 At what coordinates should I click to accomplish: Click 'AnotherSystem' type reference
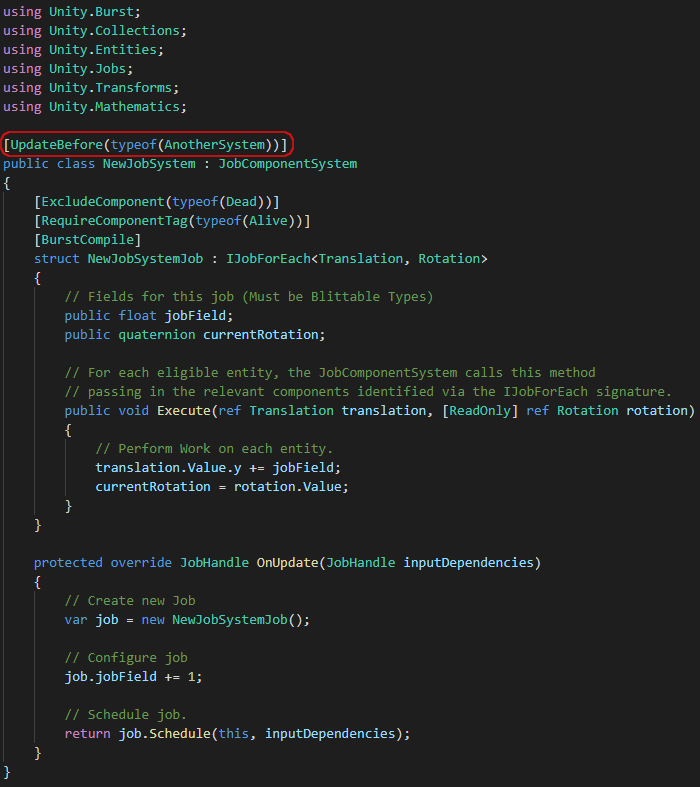[x=215, y=145]
